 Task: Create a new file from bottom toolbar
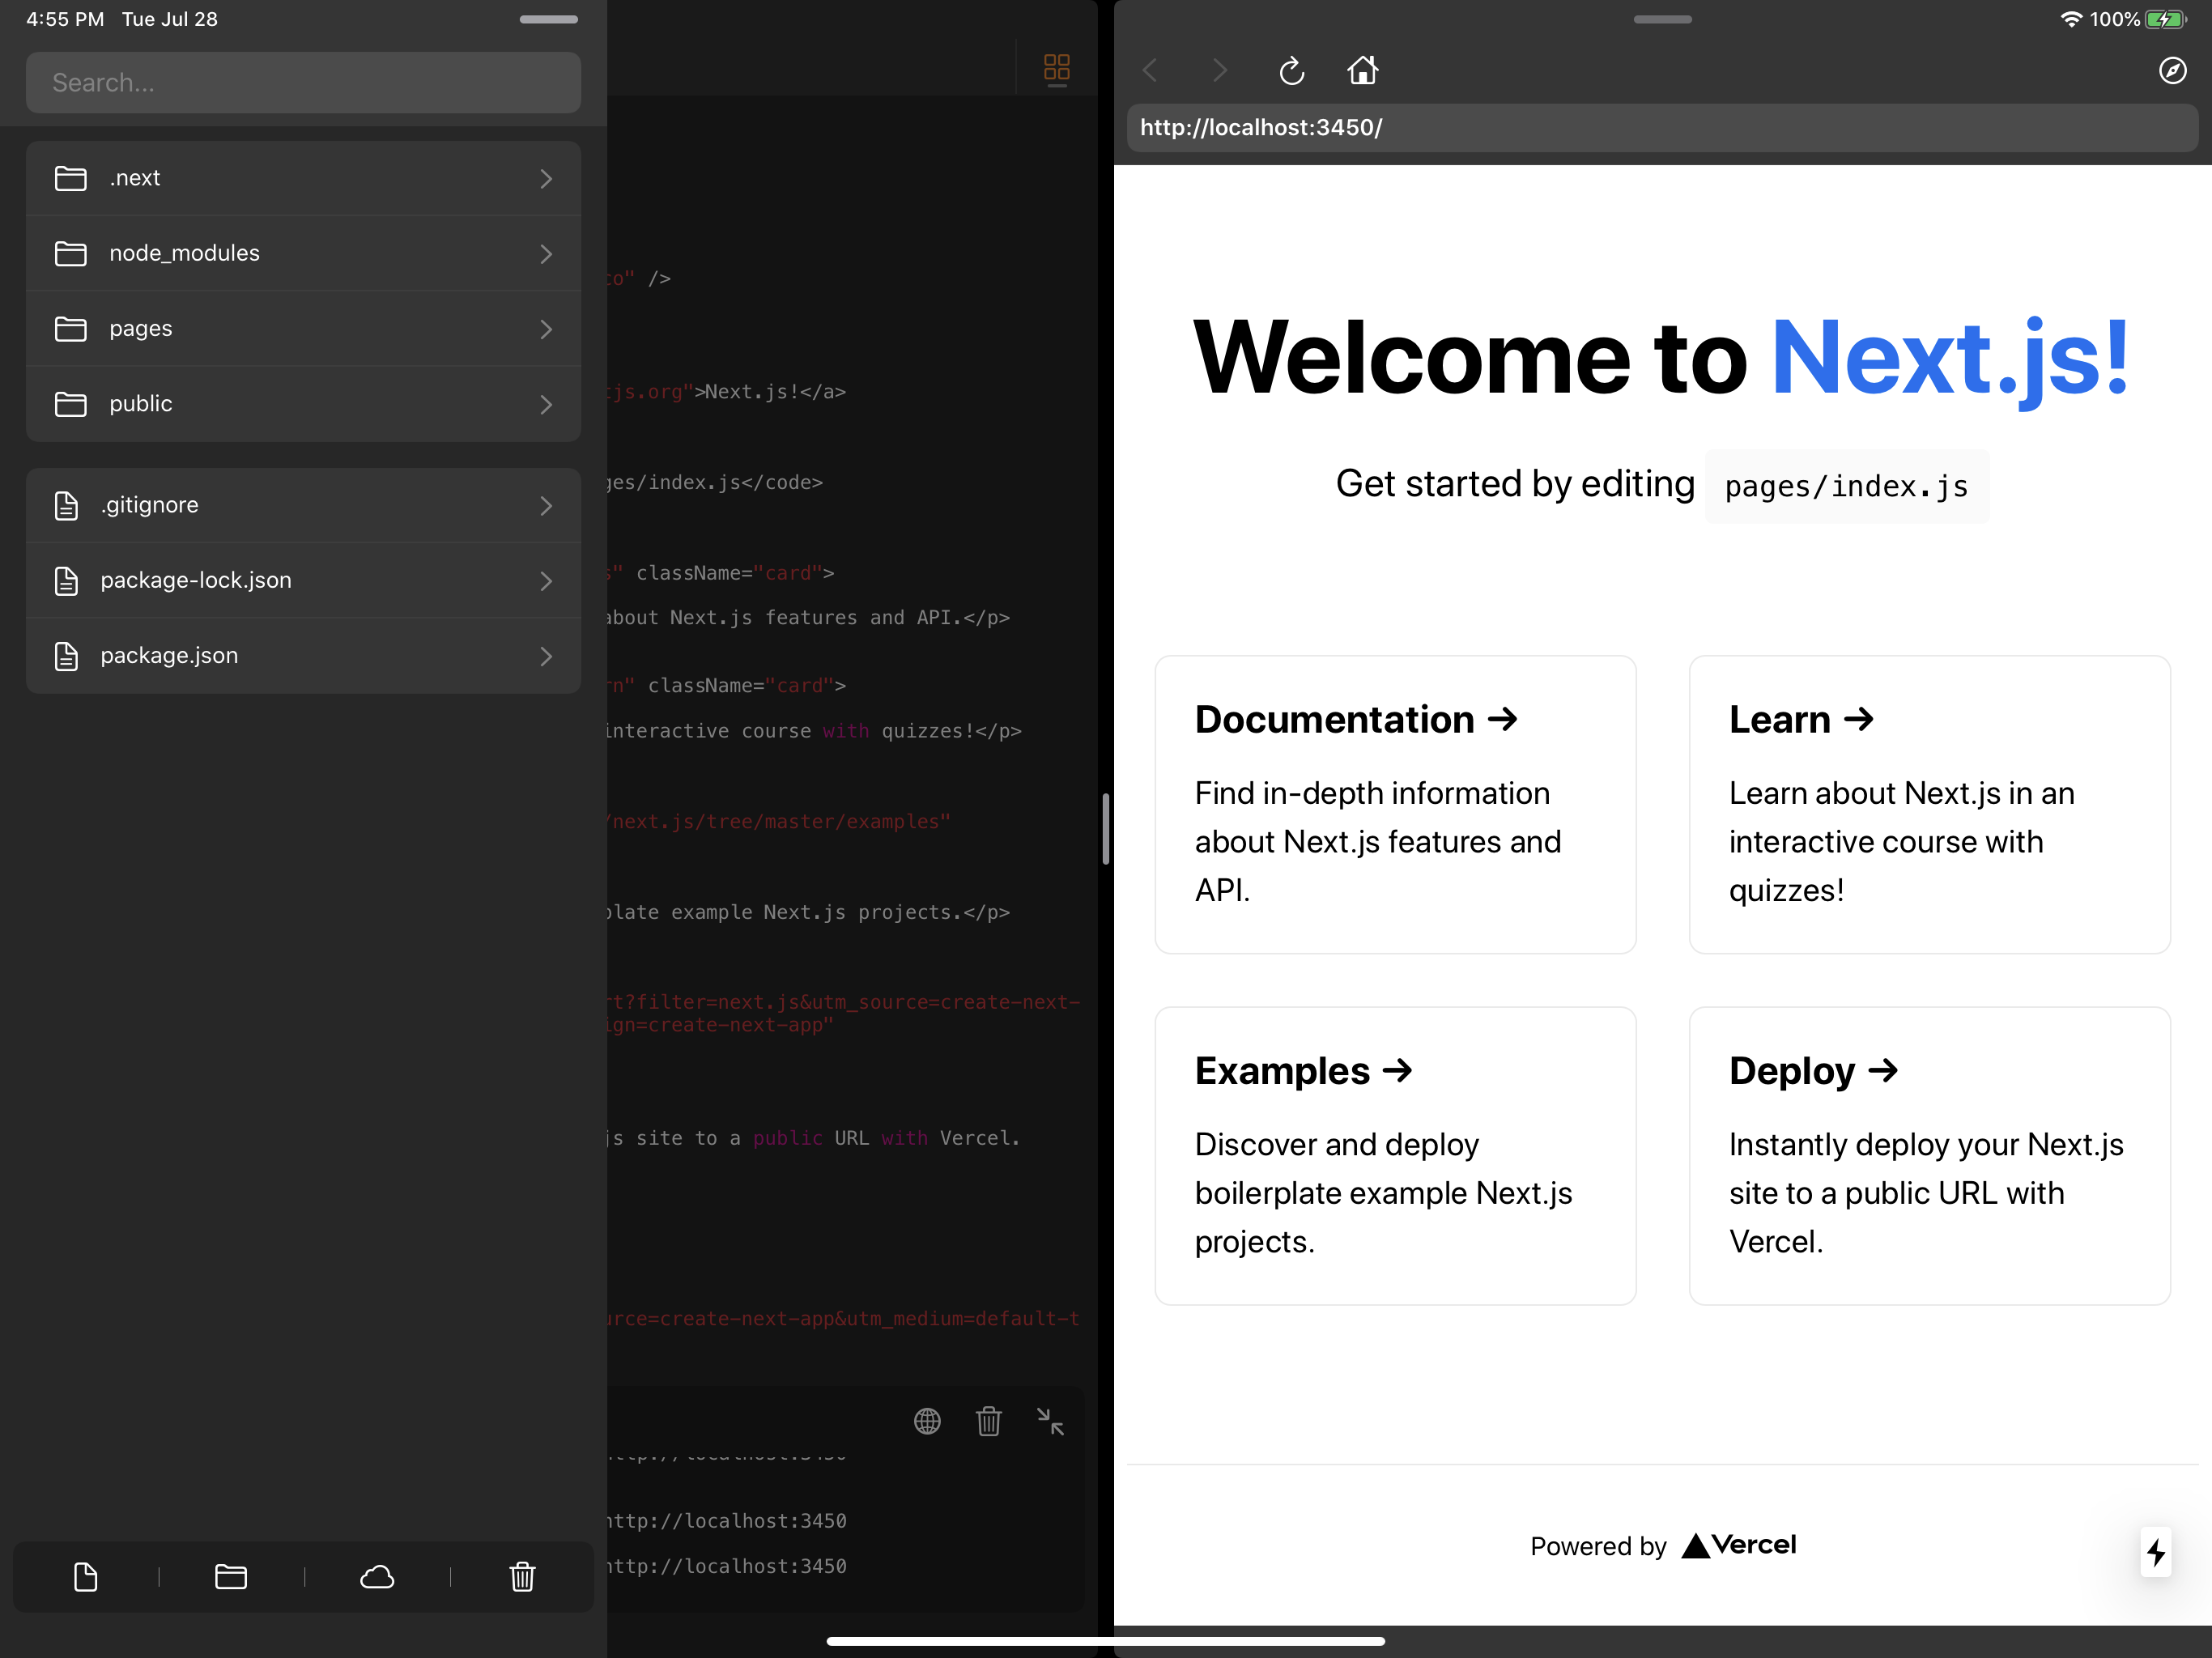point(86,1577)
